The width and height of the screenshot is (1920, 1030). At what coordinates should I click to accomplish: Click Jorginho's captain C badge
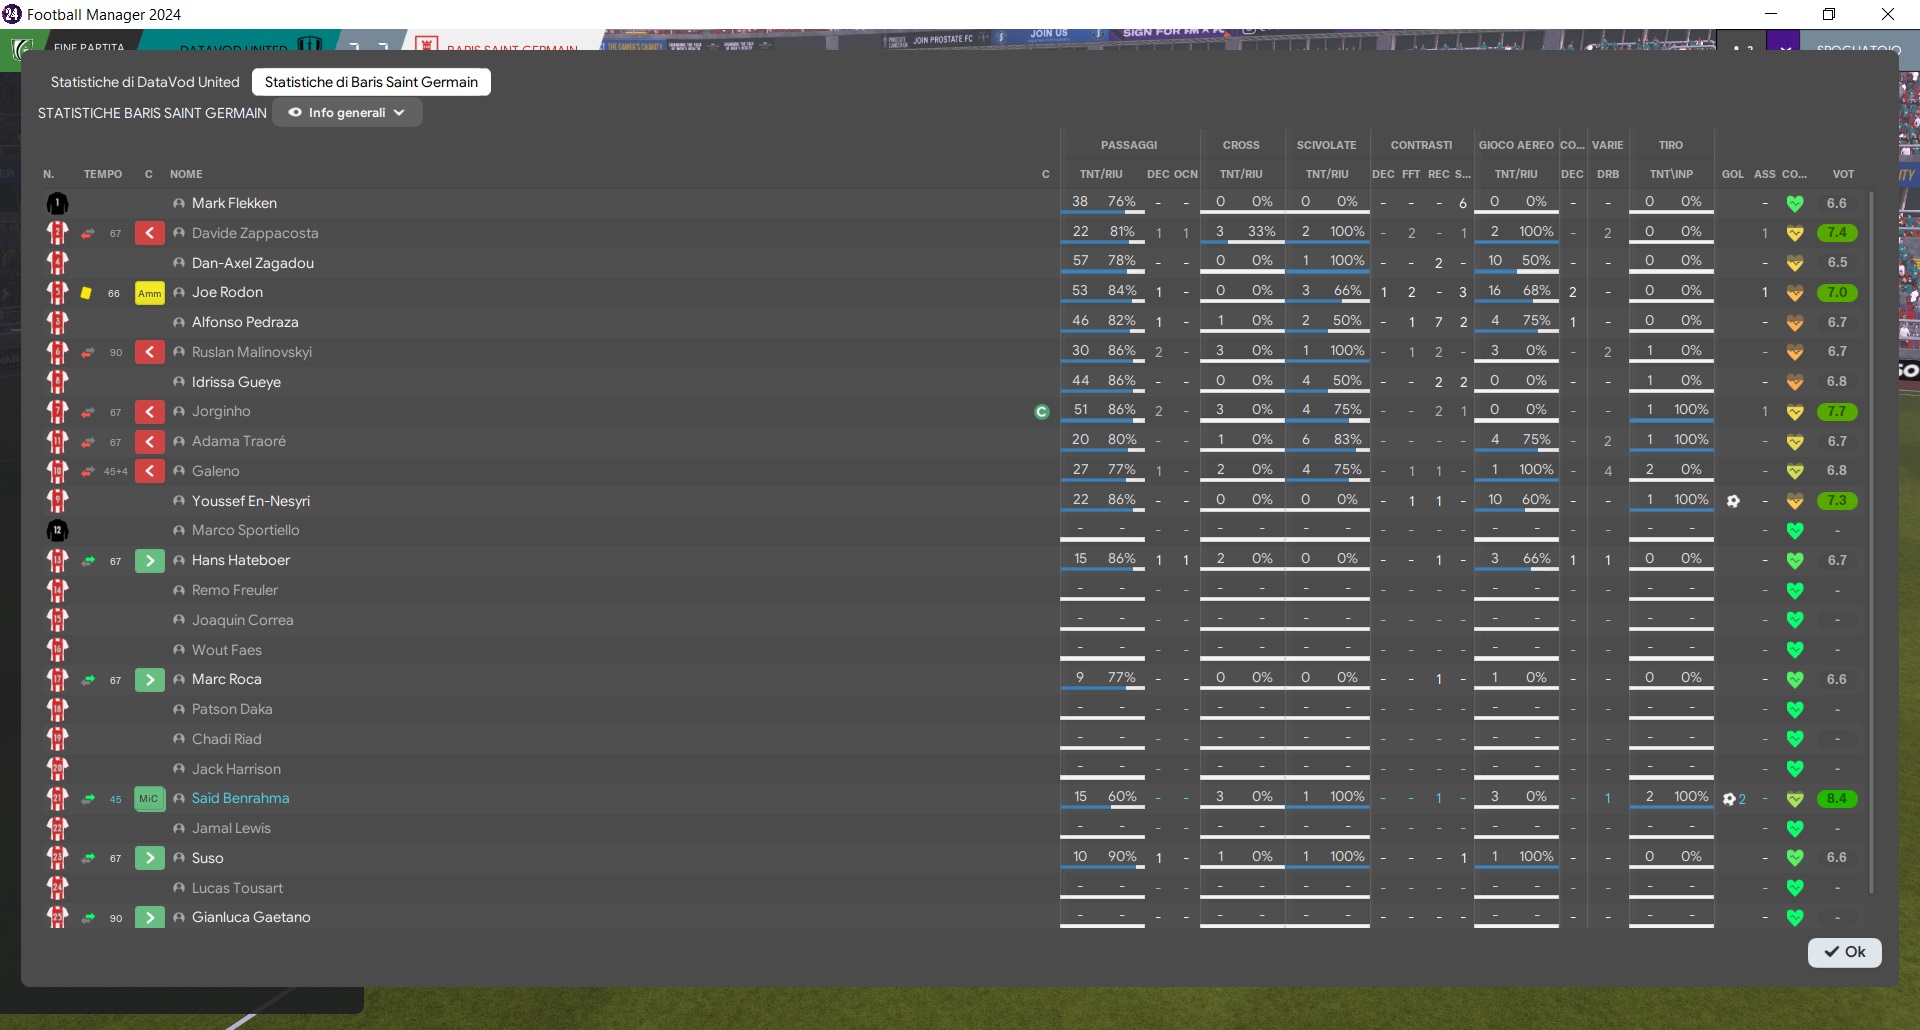(x=1042, y=412)
